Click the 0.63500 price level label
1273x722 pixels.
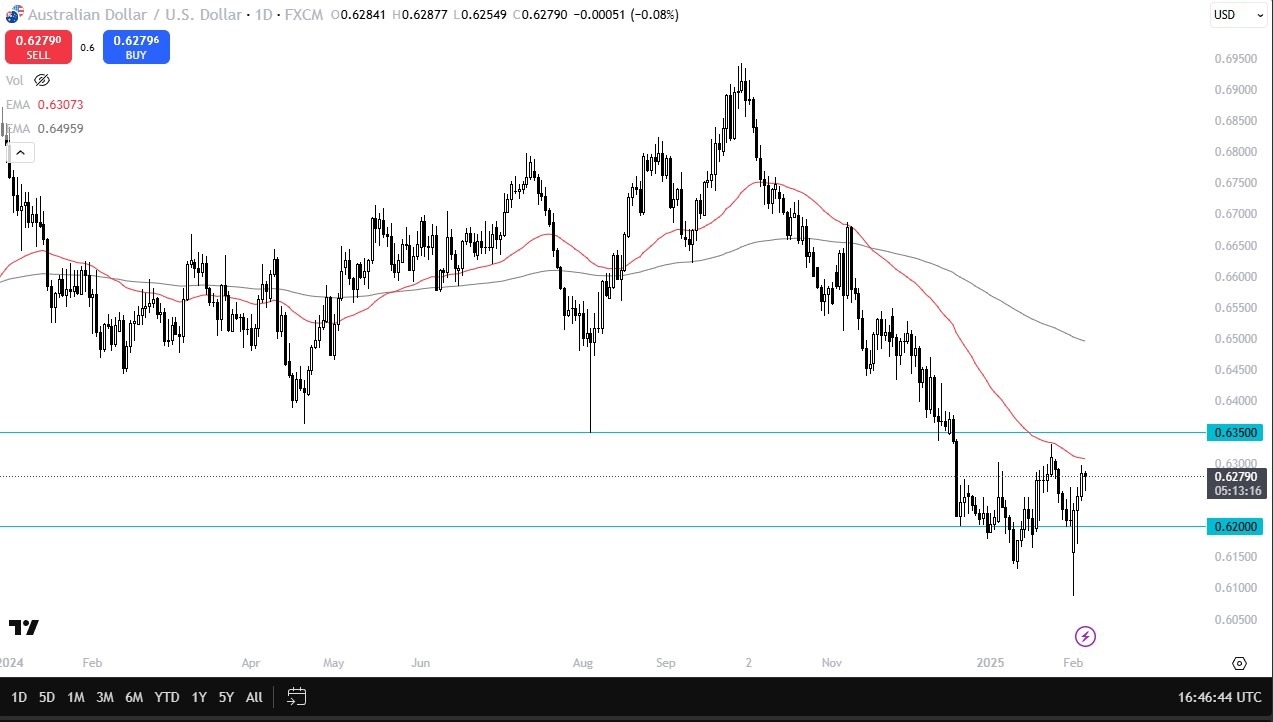tap(1236, 432)
